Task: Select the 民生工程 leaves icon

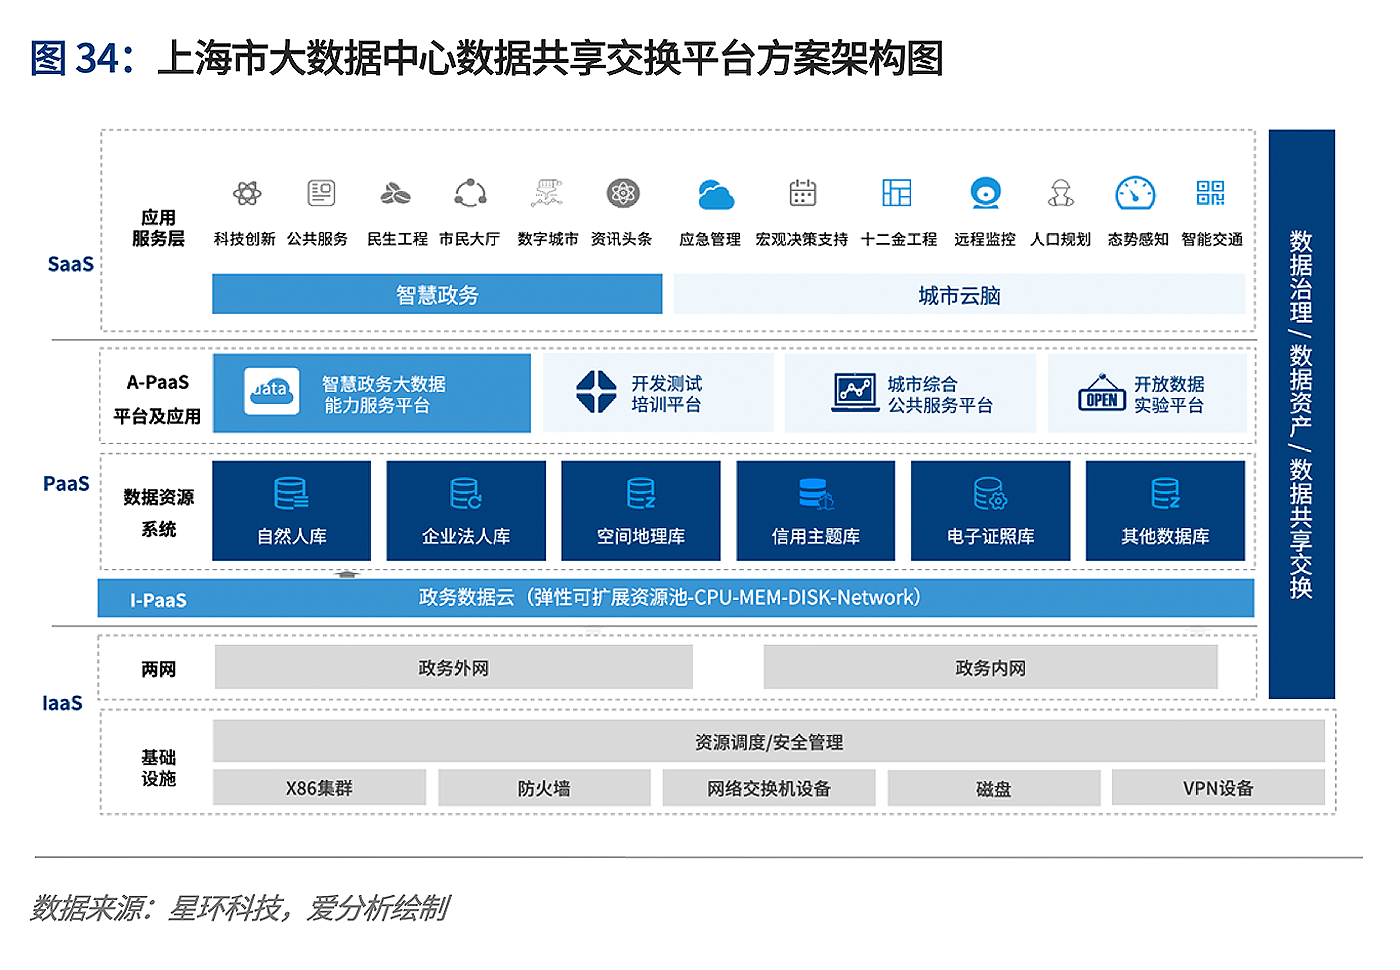Action: [x=396, y=193]
